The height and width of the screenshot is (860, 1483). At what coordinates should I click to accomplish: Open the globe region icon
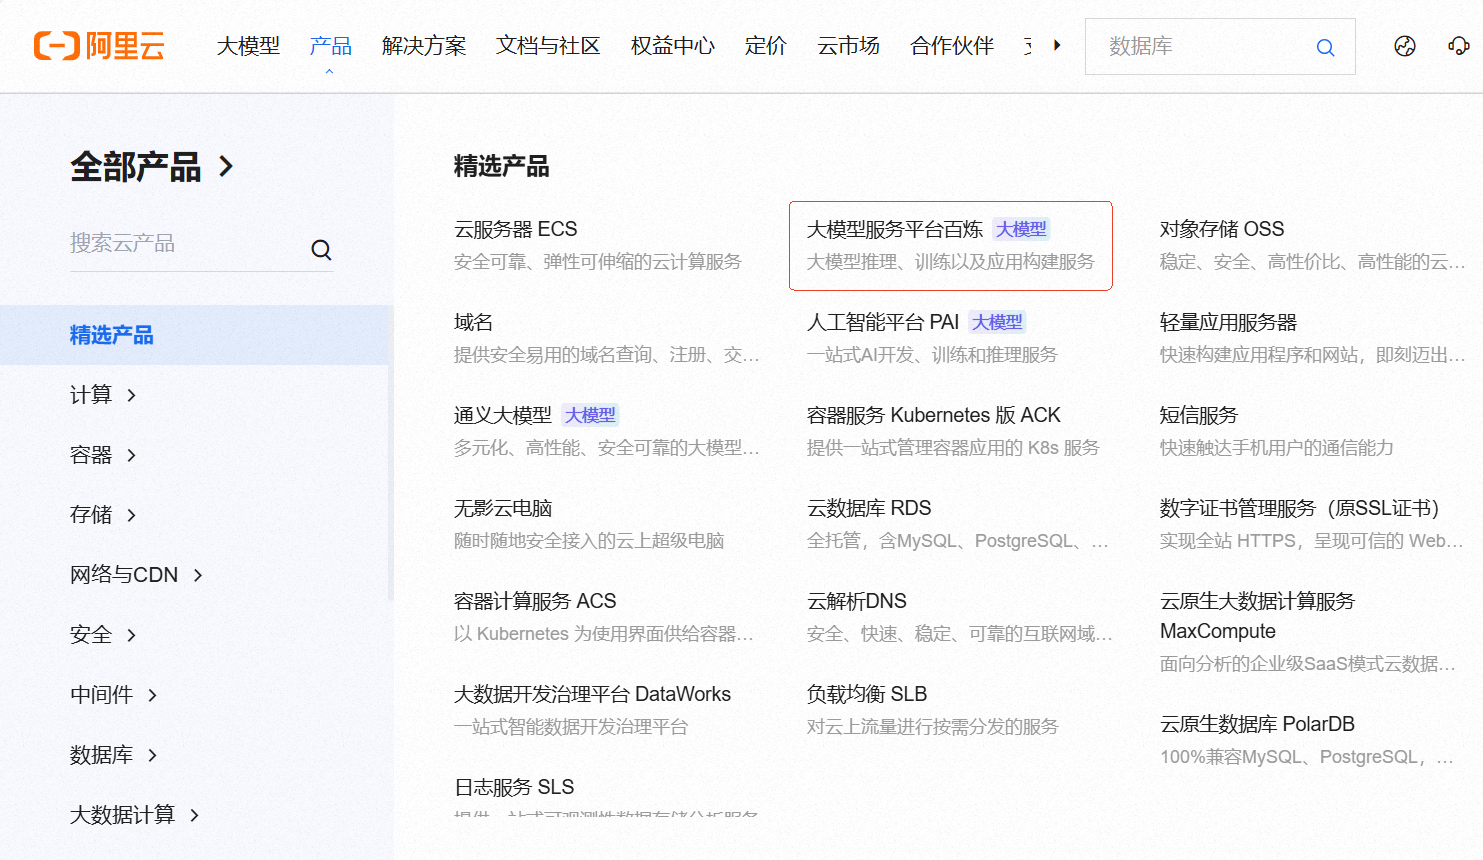click(1405, 46)
